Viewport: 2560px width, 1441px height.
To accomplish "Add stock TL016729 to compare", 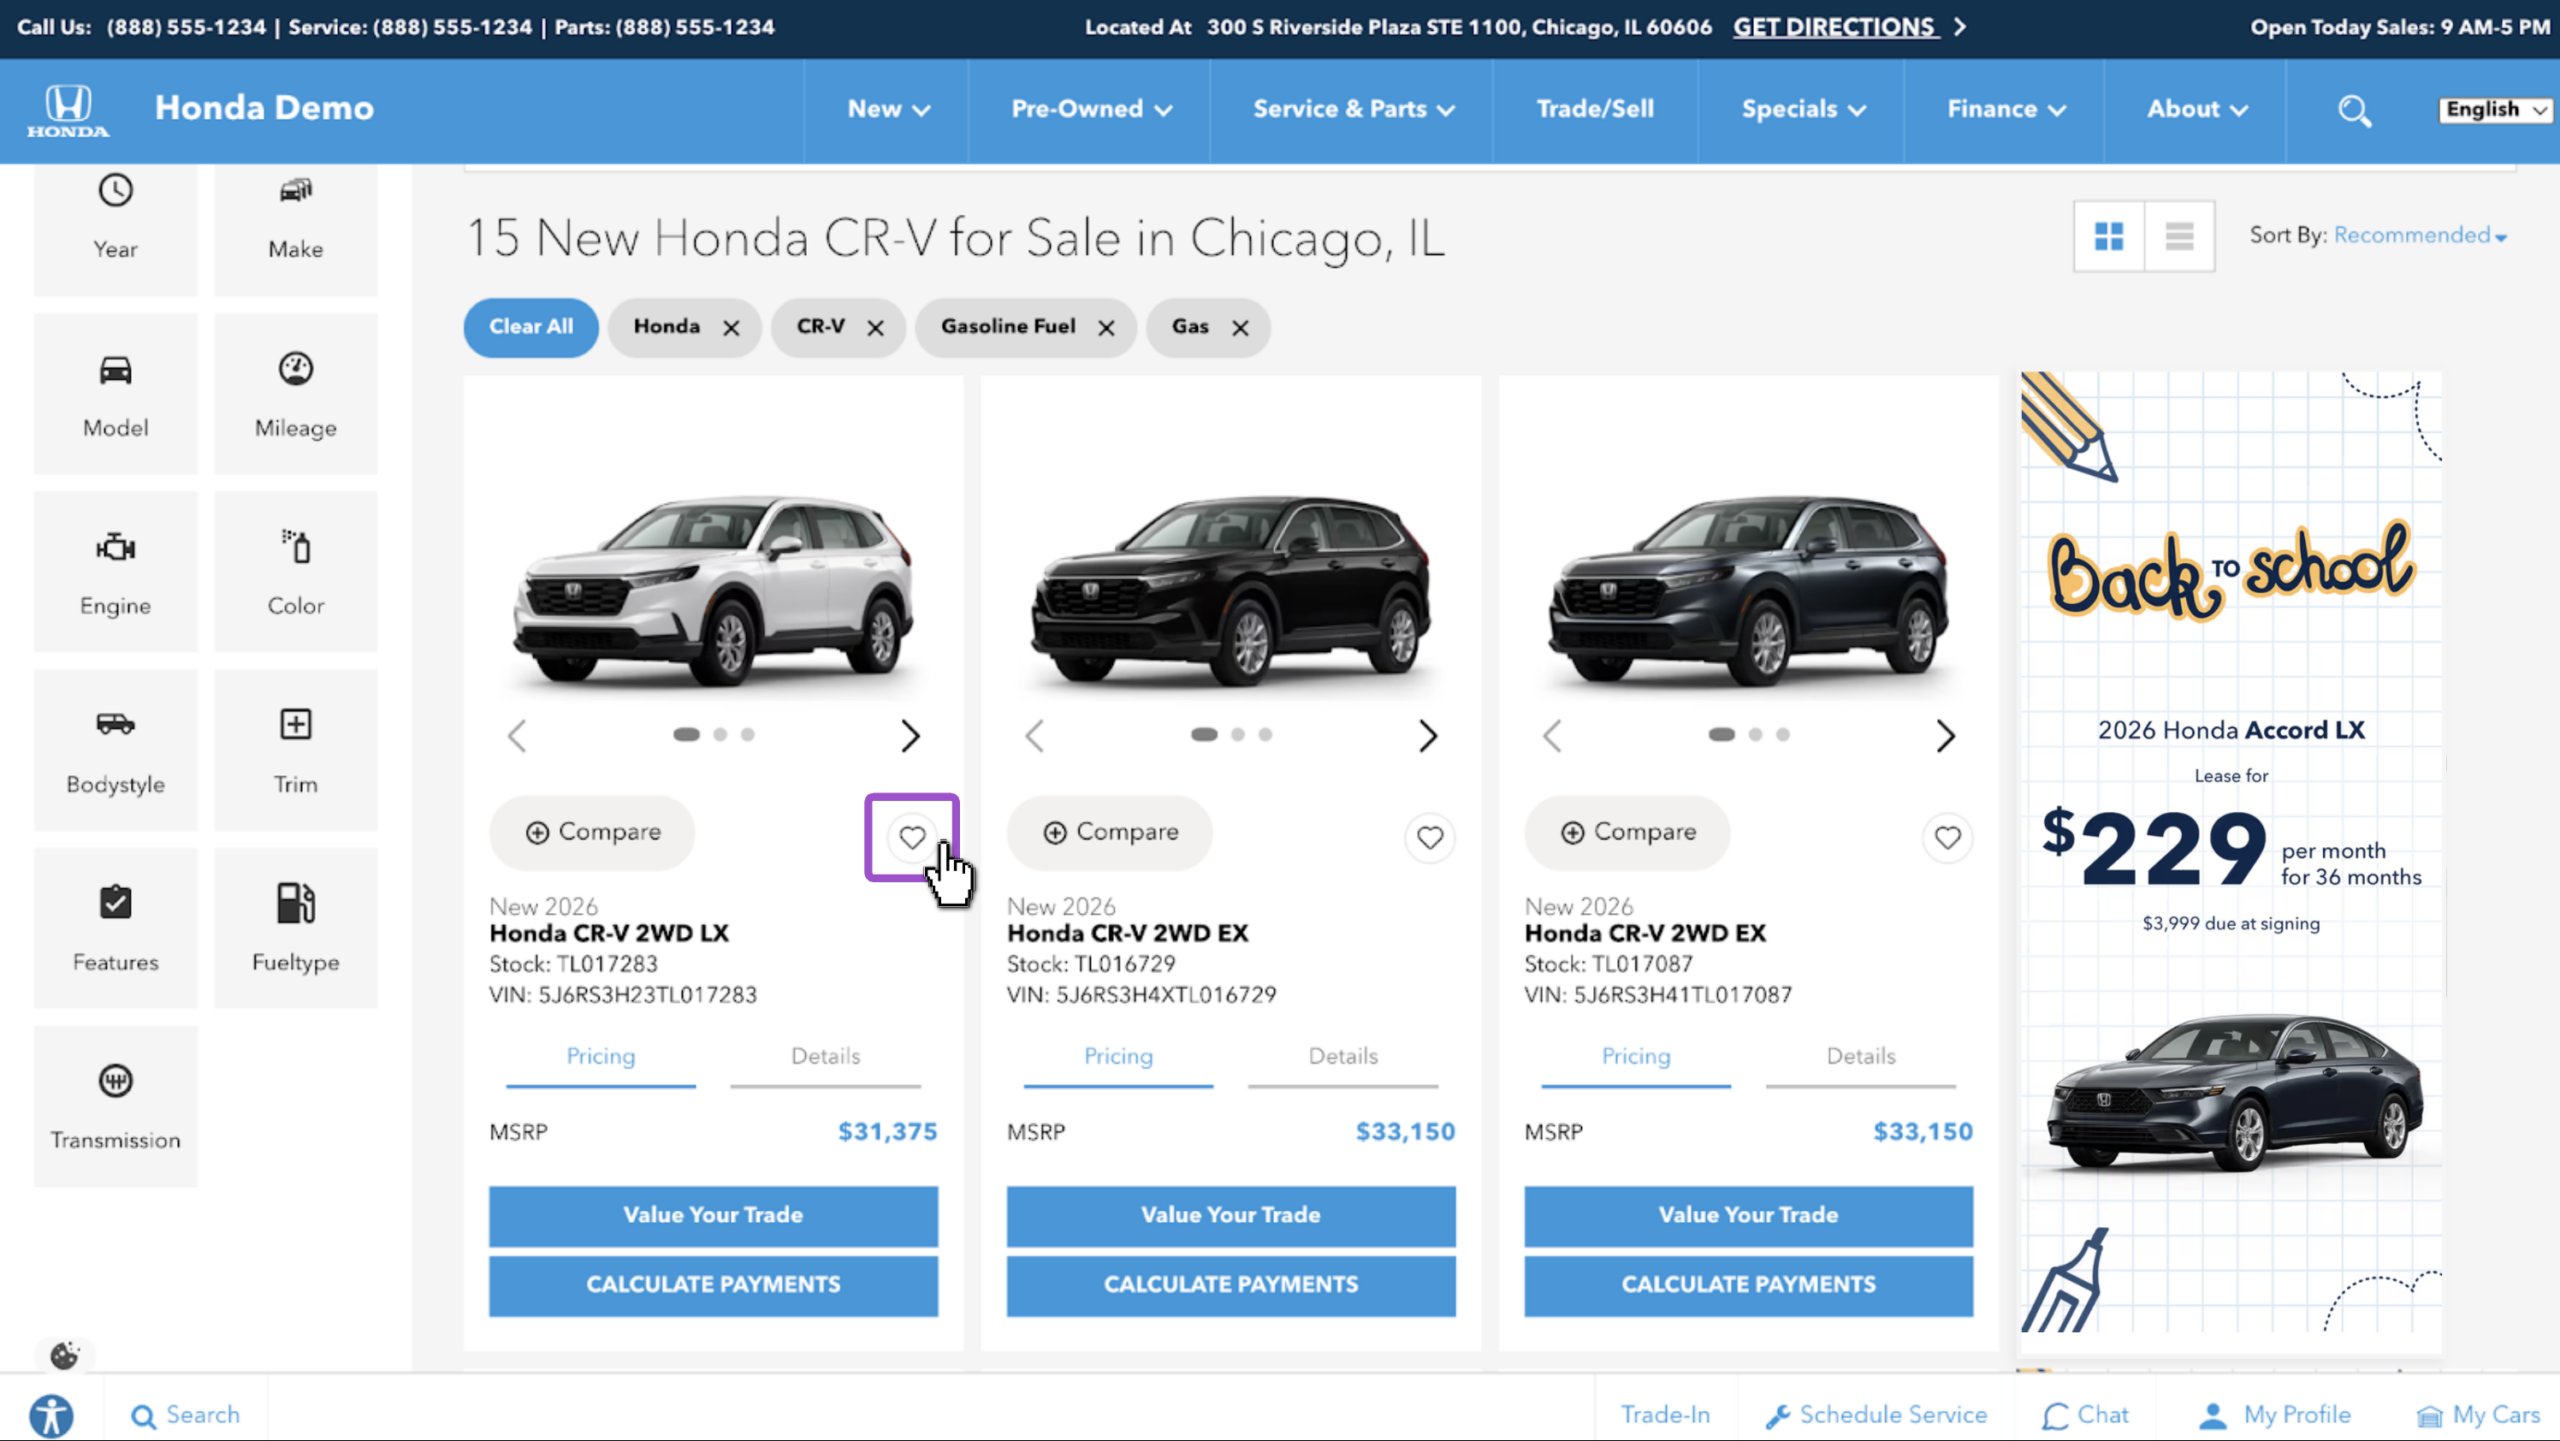I will 1110,832.
